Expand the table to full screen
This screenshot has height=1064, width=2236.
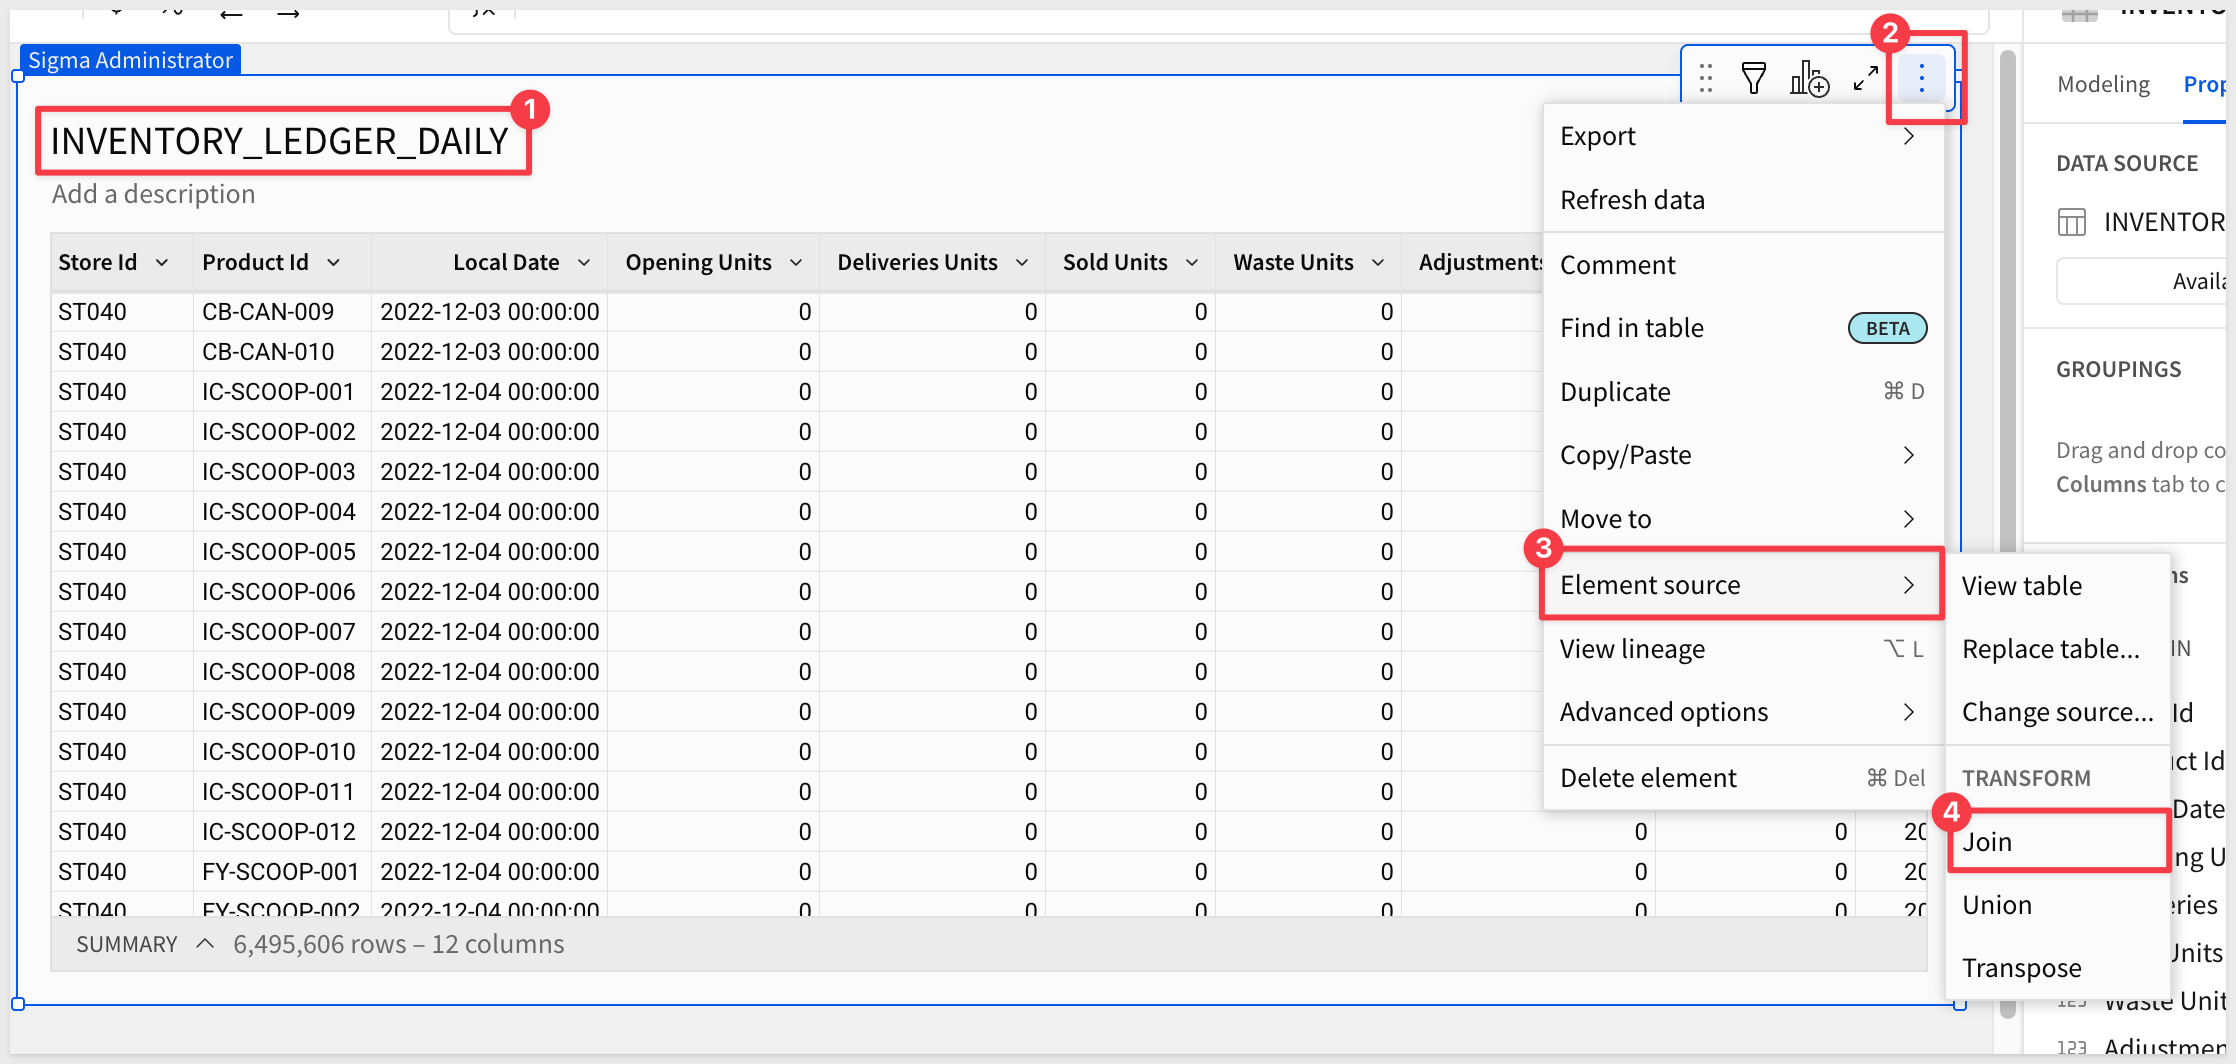(x=1865, y=78)
